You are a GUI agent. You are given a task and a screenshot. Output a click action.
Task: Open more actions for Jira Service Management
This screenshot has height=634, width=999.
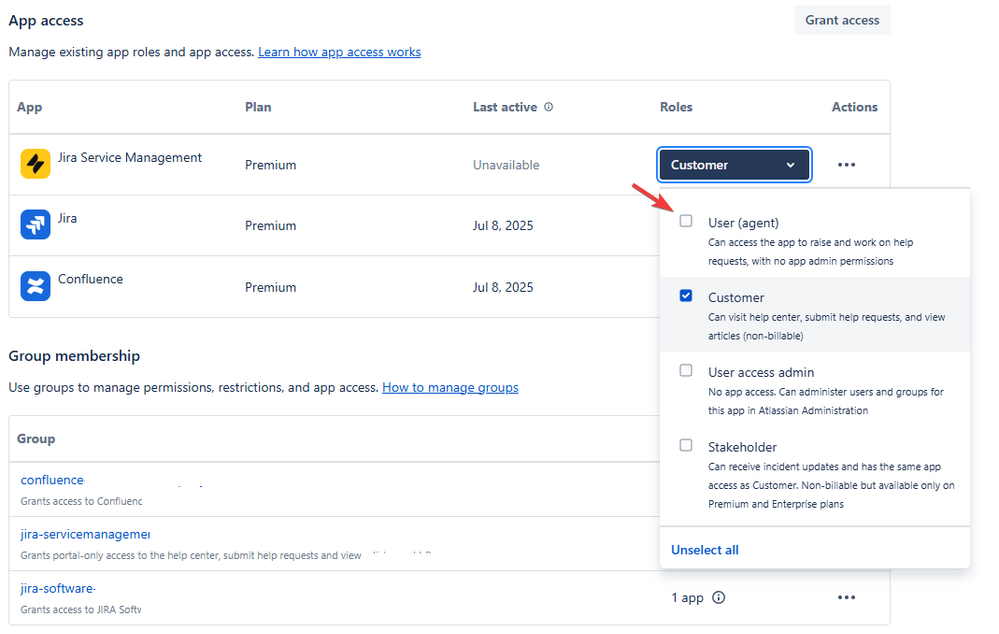point(846,165)
